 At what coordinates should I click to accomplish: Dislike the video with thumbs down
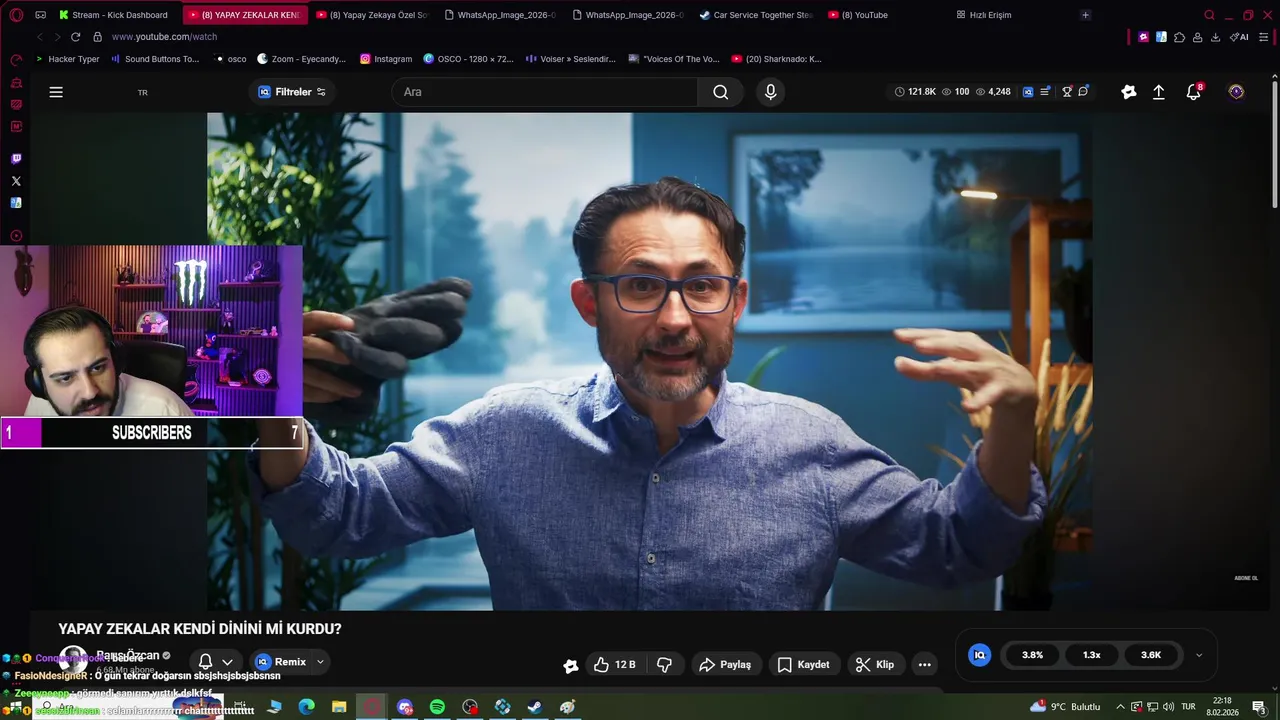click(x=664, y=664)
